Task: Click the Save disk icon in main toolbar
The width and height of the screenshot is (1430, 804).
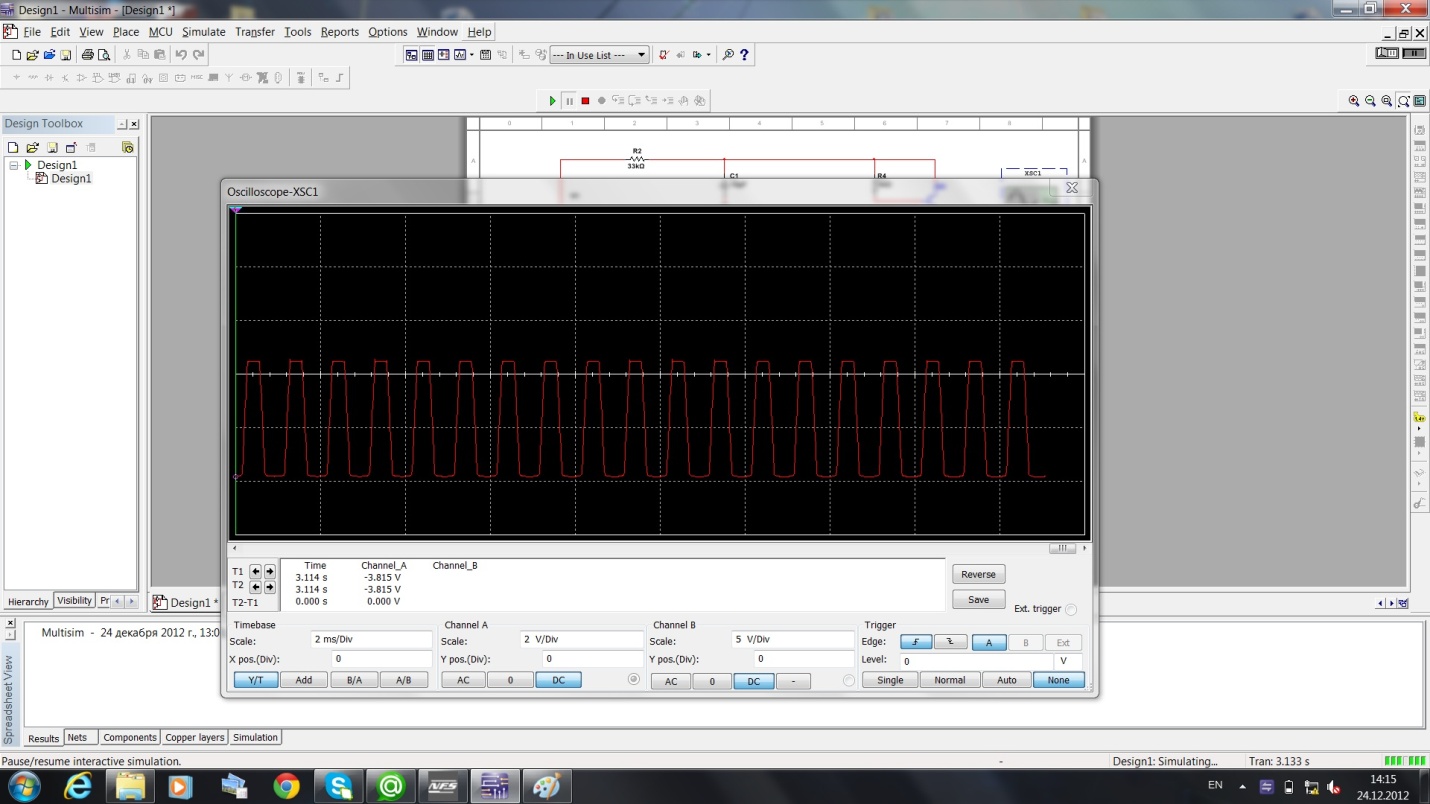Action: [x=66, y=55]
